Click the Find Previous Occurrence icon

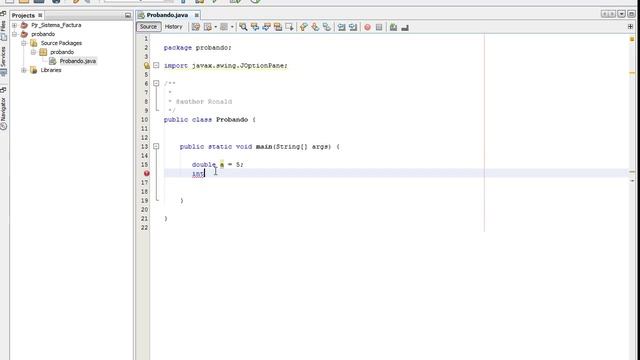point(255,27)
